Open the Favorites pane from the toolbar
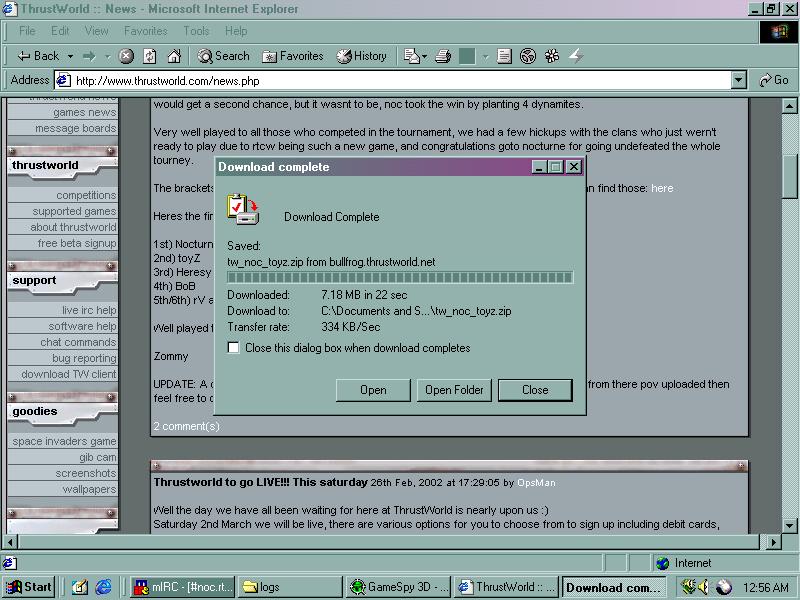This screenshot has height=600, width=800. [293, 56]
